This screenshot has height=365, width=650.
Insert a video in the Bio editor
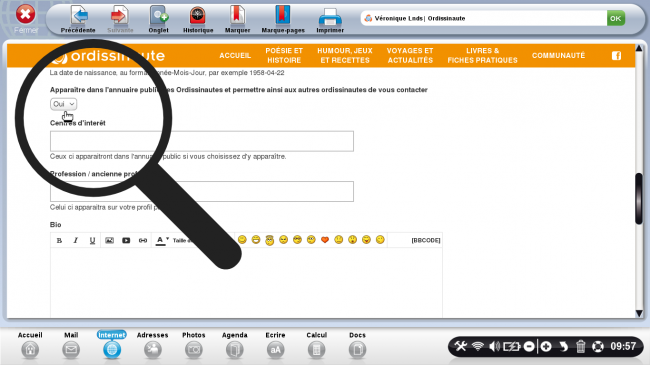126,241
